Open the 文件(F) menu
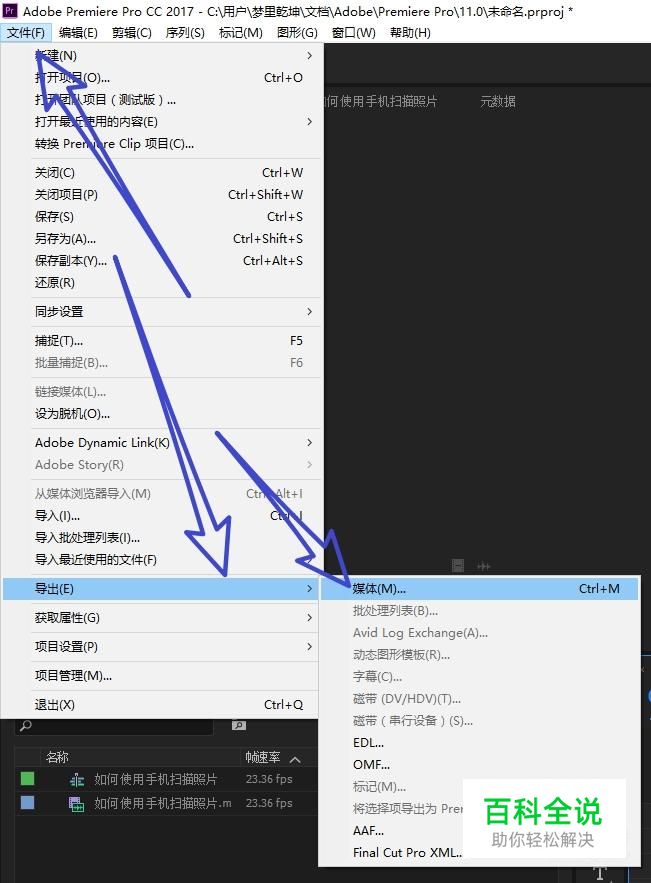This screenshot has width=651, height=883. point(26,33)
